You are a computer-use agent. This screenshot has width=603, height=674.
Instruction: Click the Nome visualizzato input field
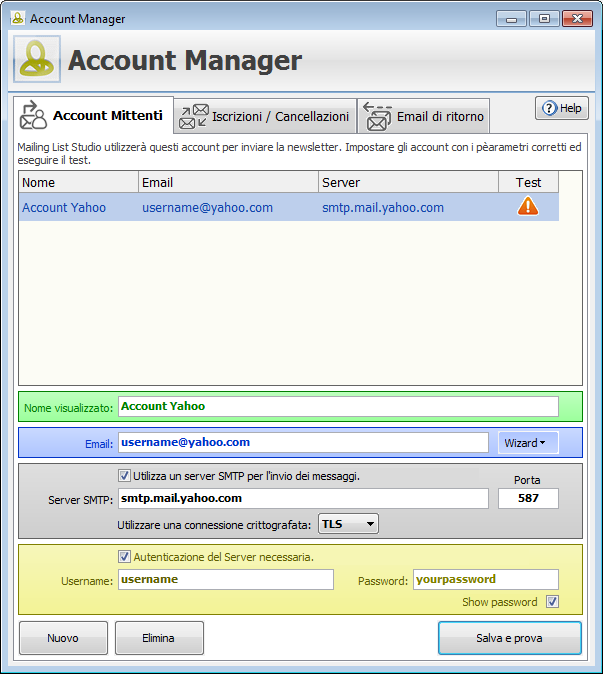[x=338, y=406]
